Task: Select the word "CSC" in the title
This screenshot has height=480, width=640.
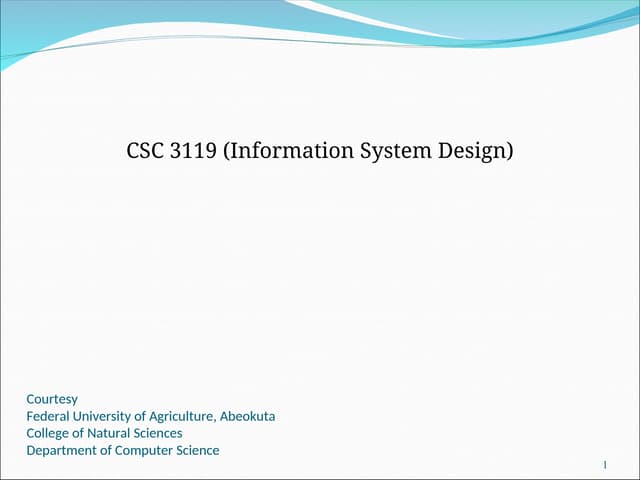Action: (146, 151)
